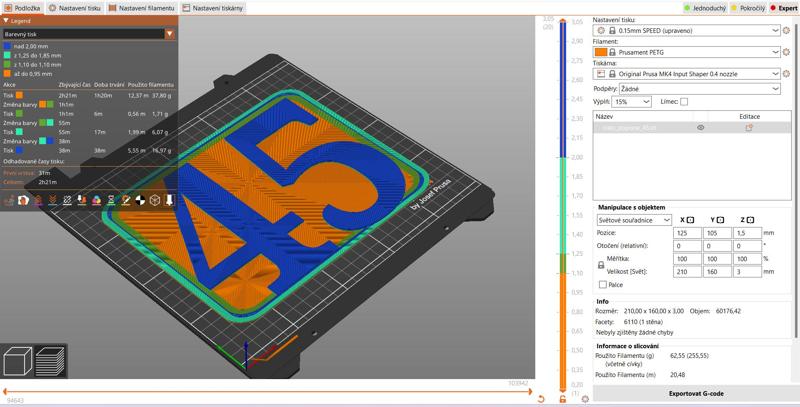Screen dimensions: 800x407
Task: Open the Výplň infill percentage dropdown
Action: point(633,102)
